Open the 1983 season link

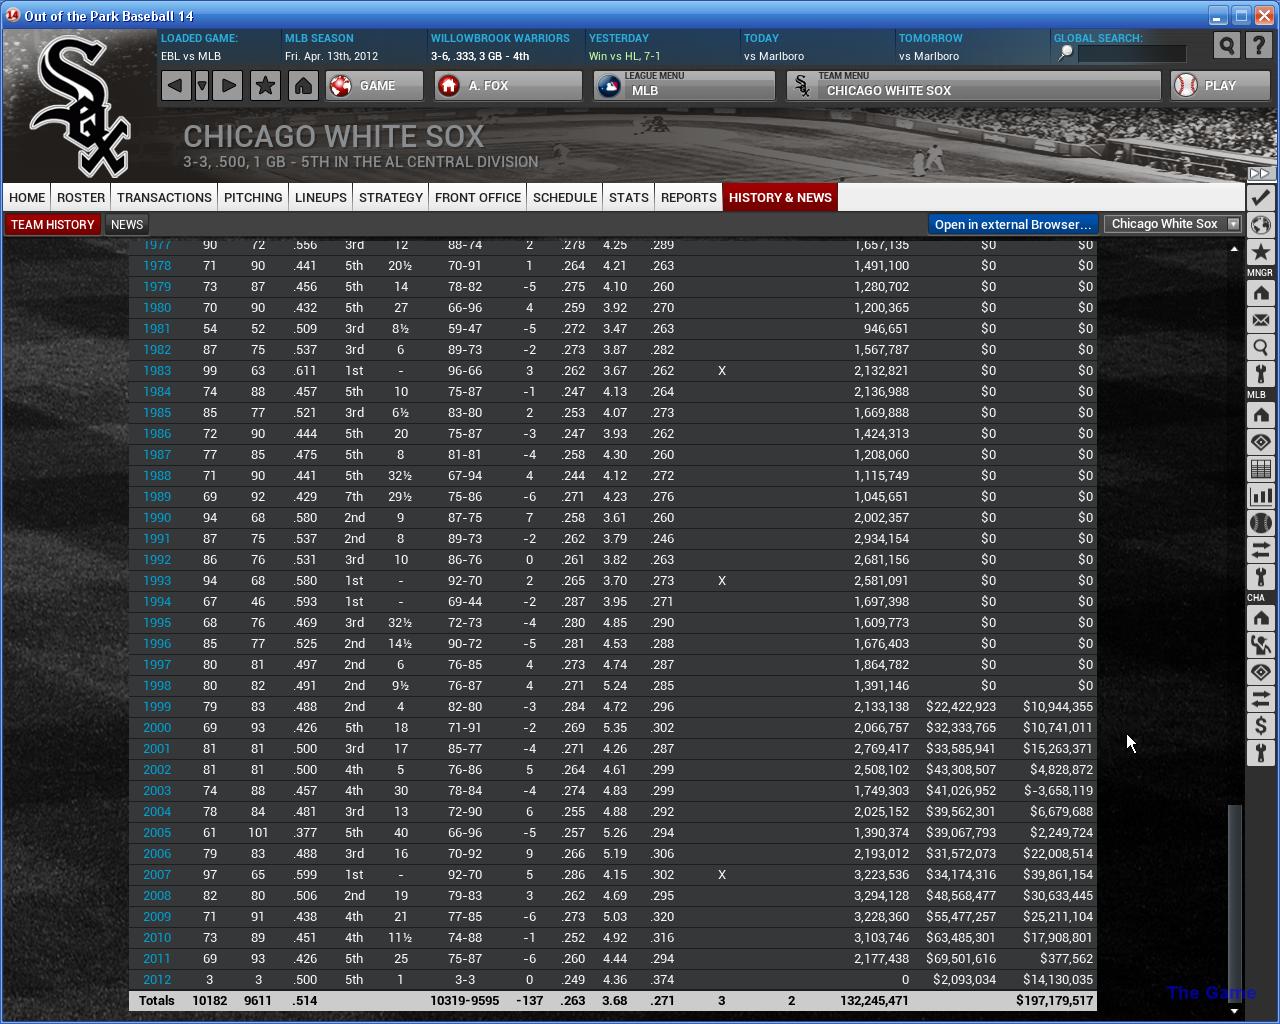(x=157, y=371)
